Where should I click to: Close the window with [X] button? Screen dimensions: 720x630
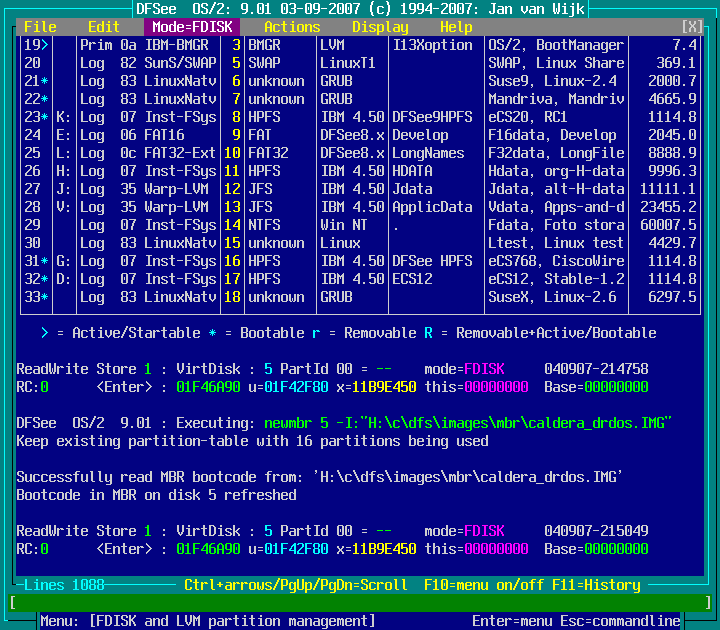[x=691, y=27]
